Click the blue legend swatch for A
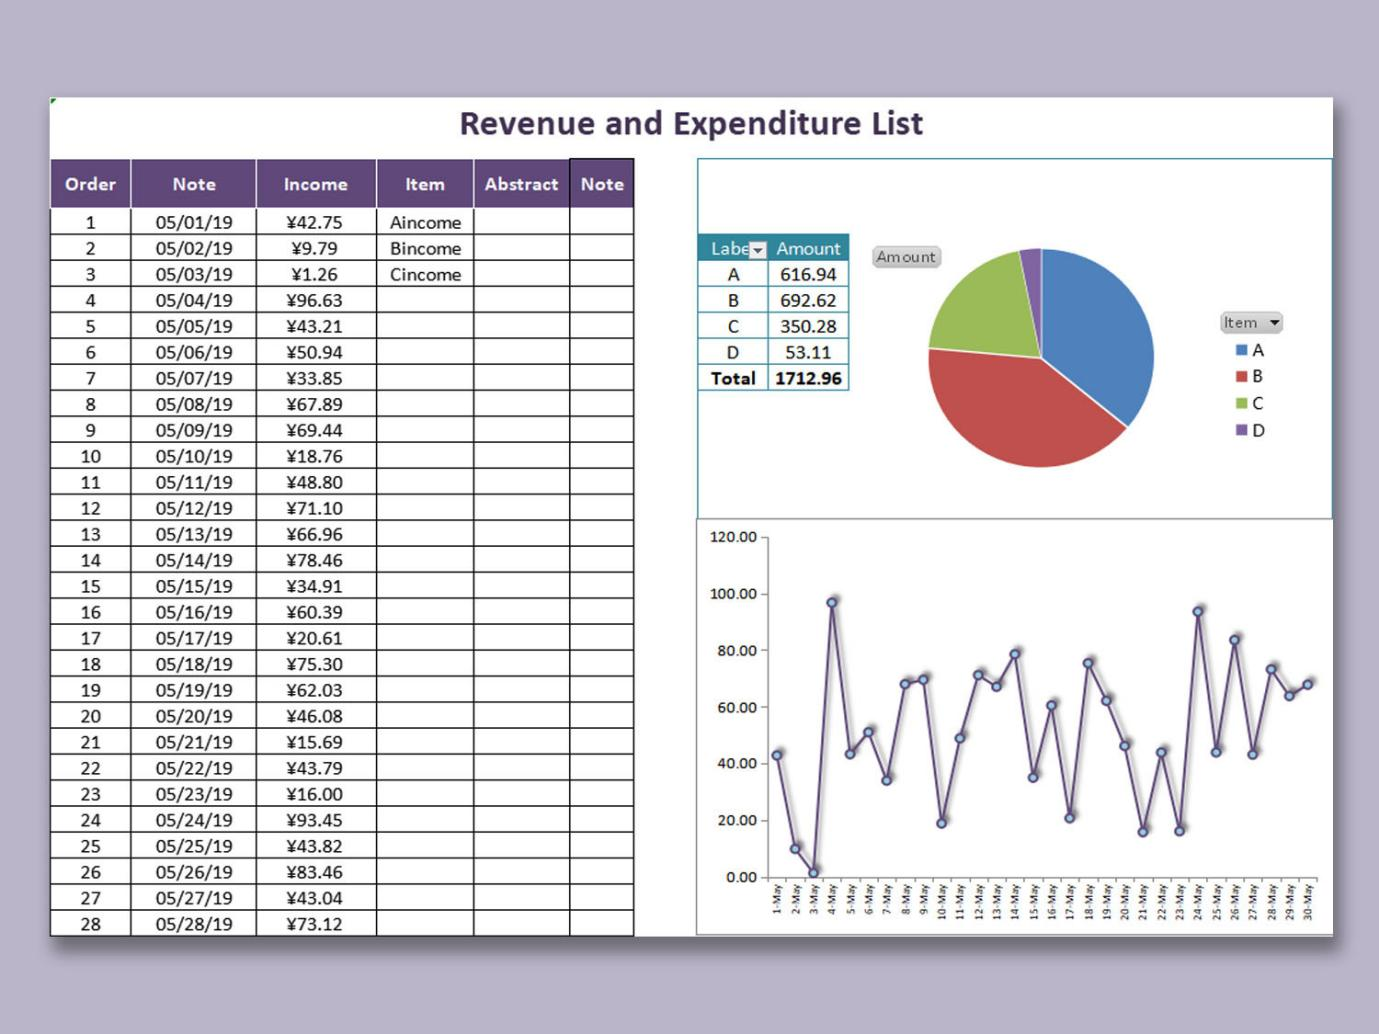This screenshot has width=1379, height=1034. click(x=1241, y=350)
